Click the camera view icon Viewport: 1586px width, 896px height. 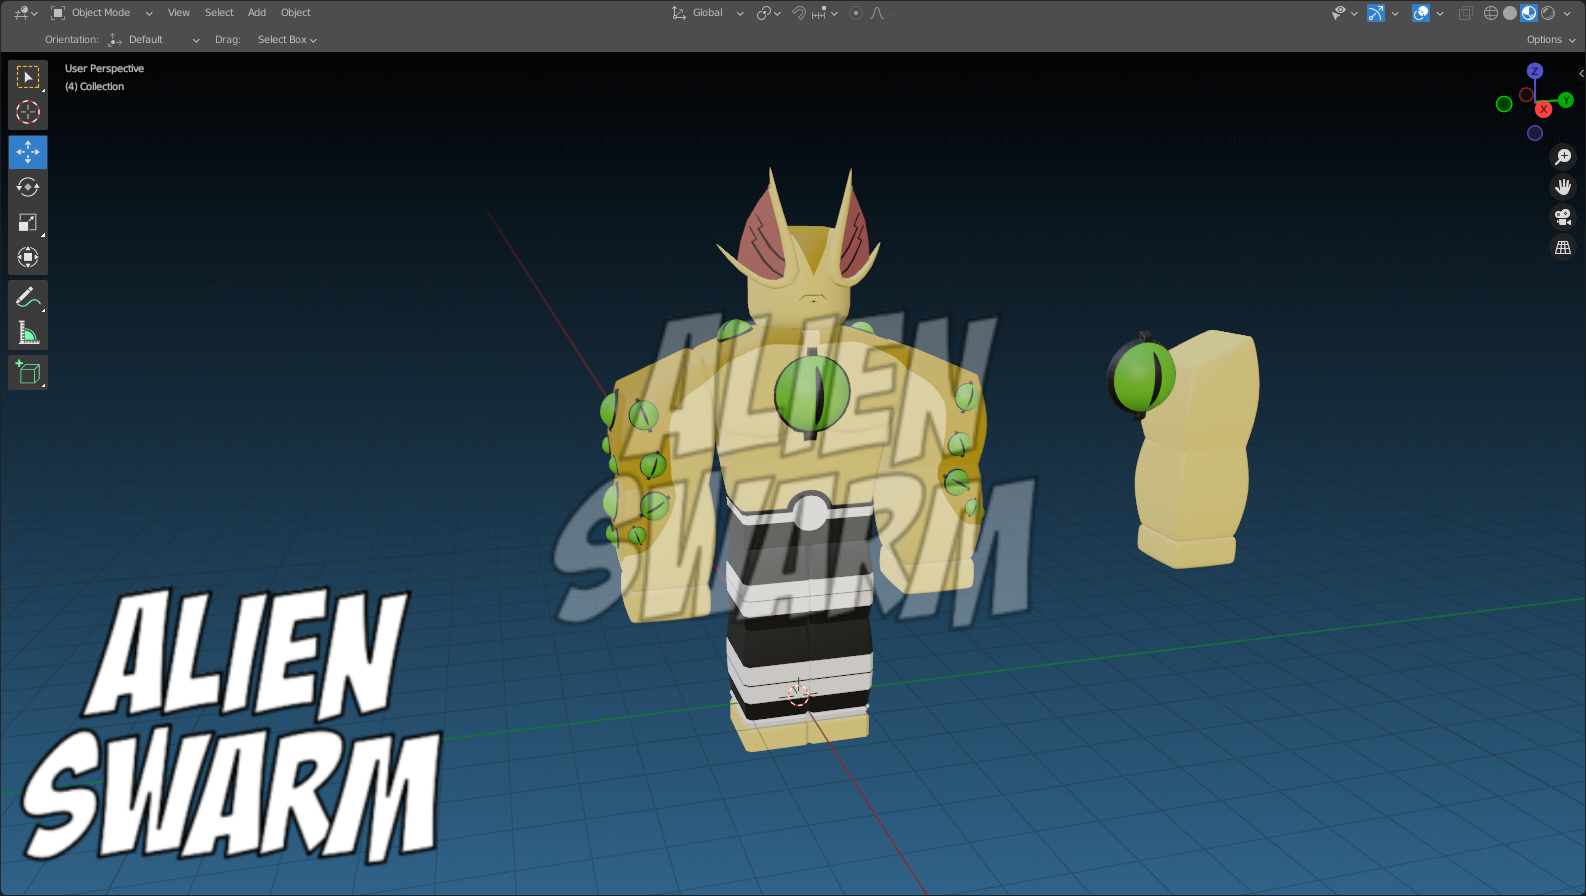[x=1563, y=217]
